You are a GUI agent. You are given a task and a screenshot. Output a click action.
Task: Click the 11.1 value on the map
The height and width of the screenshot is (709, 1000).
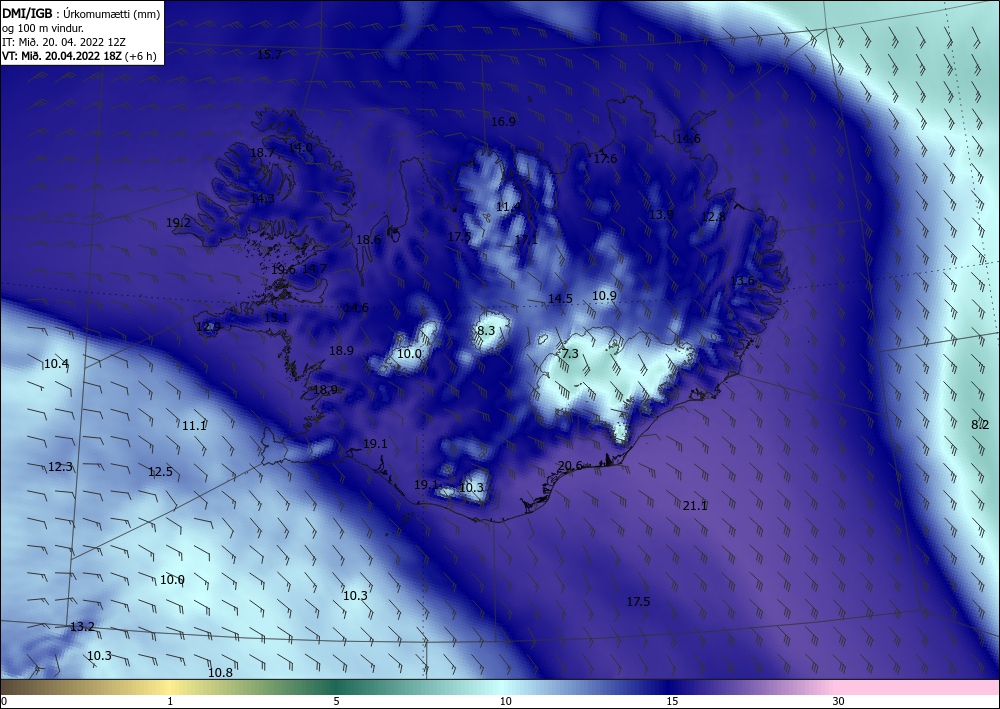point(194,426)
